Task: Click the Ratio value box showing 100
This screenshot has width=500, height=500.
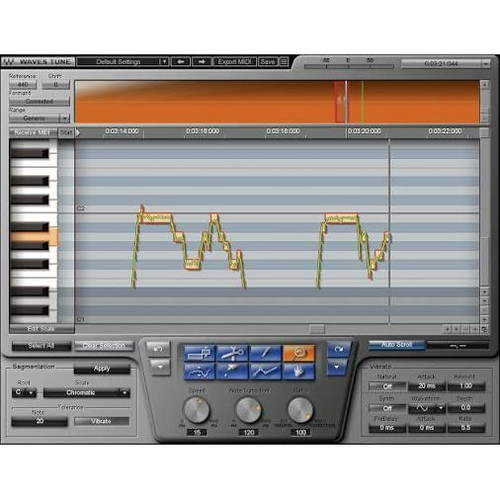Action: click(301, 433)
